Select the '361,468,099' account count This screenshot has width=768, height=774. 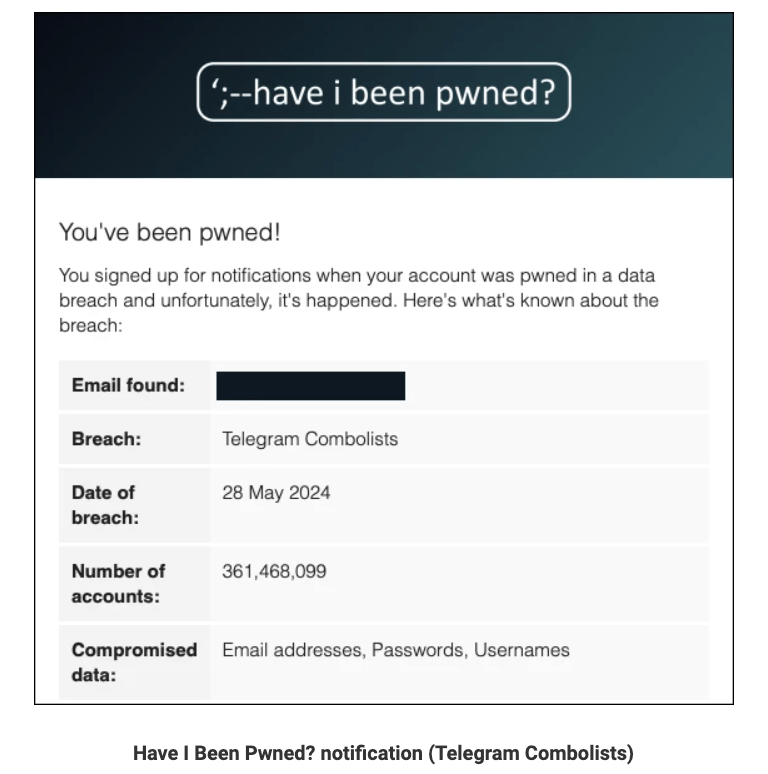pos(274,571)
